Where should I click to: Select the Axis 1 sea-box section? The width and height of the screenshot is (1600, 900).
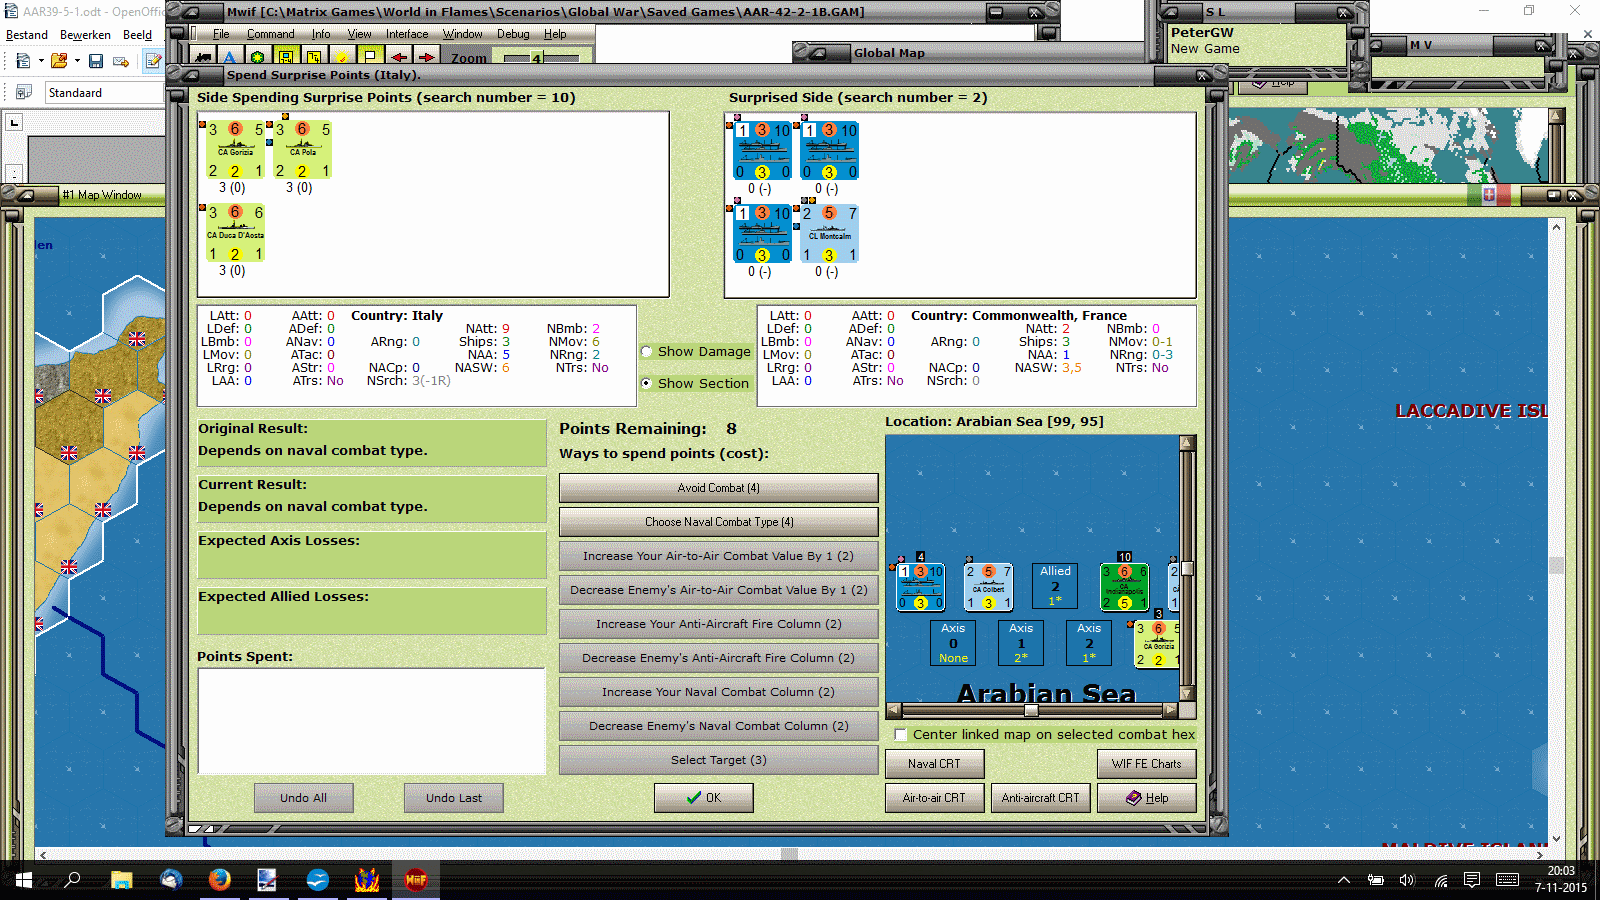[1021, 643]
